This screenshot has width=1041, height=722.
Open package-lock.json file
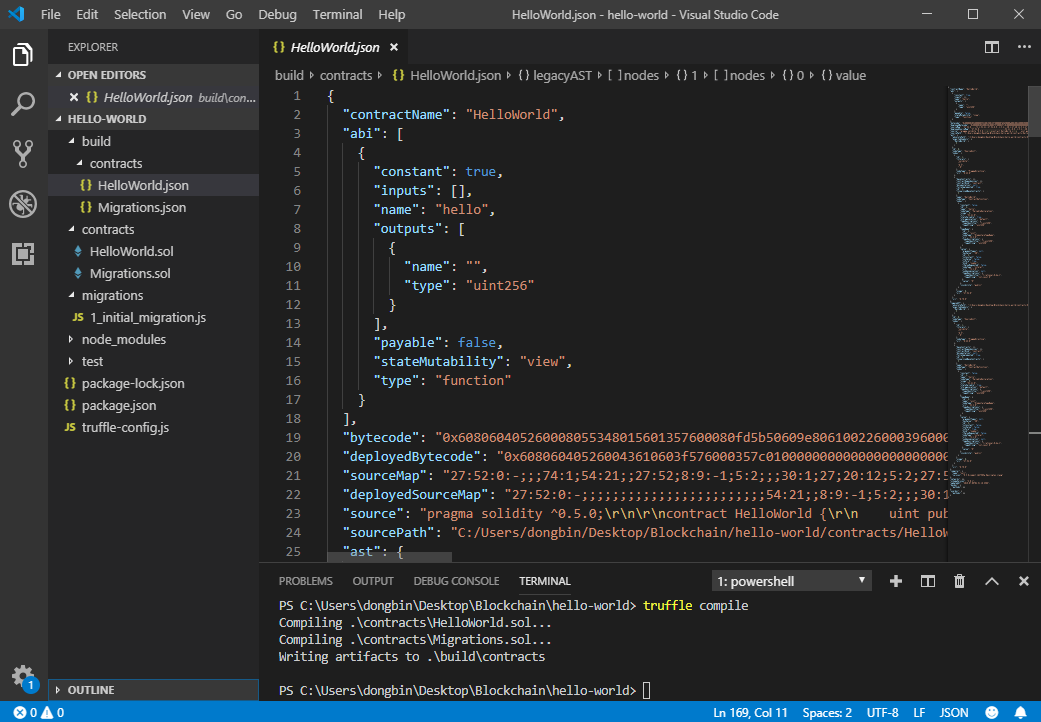coord(153,383)
